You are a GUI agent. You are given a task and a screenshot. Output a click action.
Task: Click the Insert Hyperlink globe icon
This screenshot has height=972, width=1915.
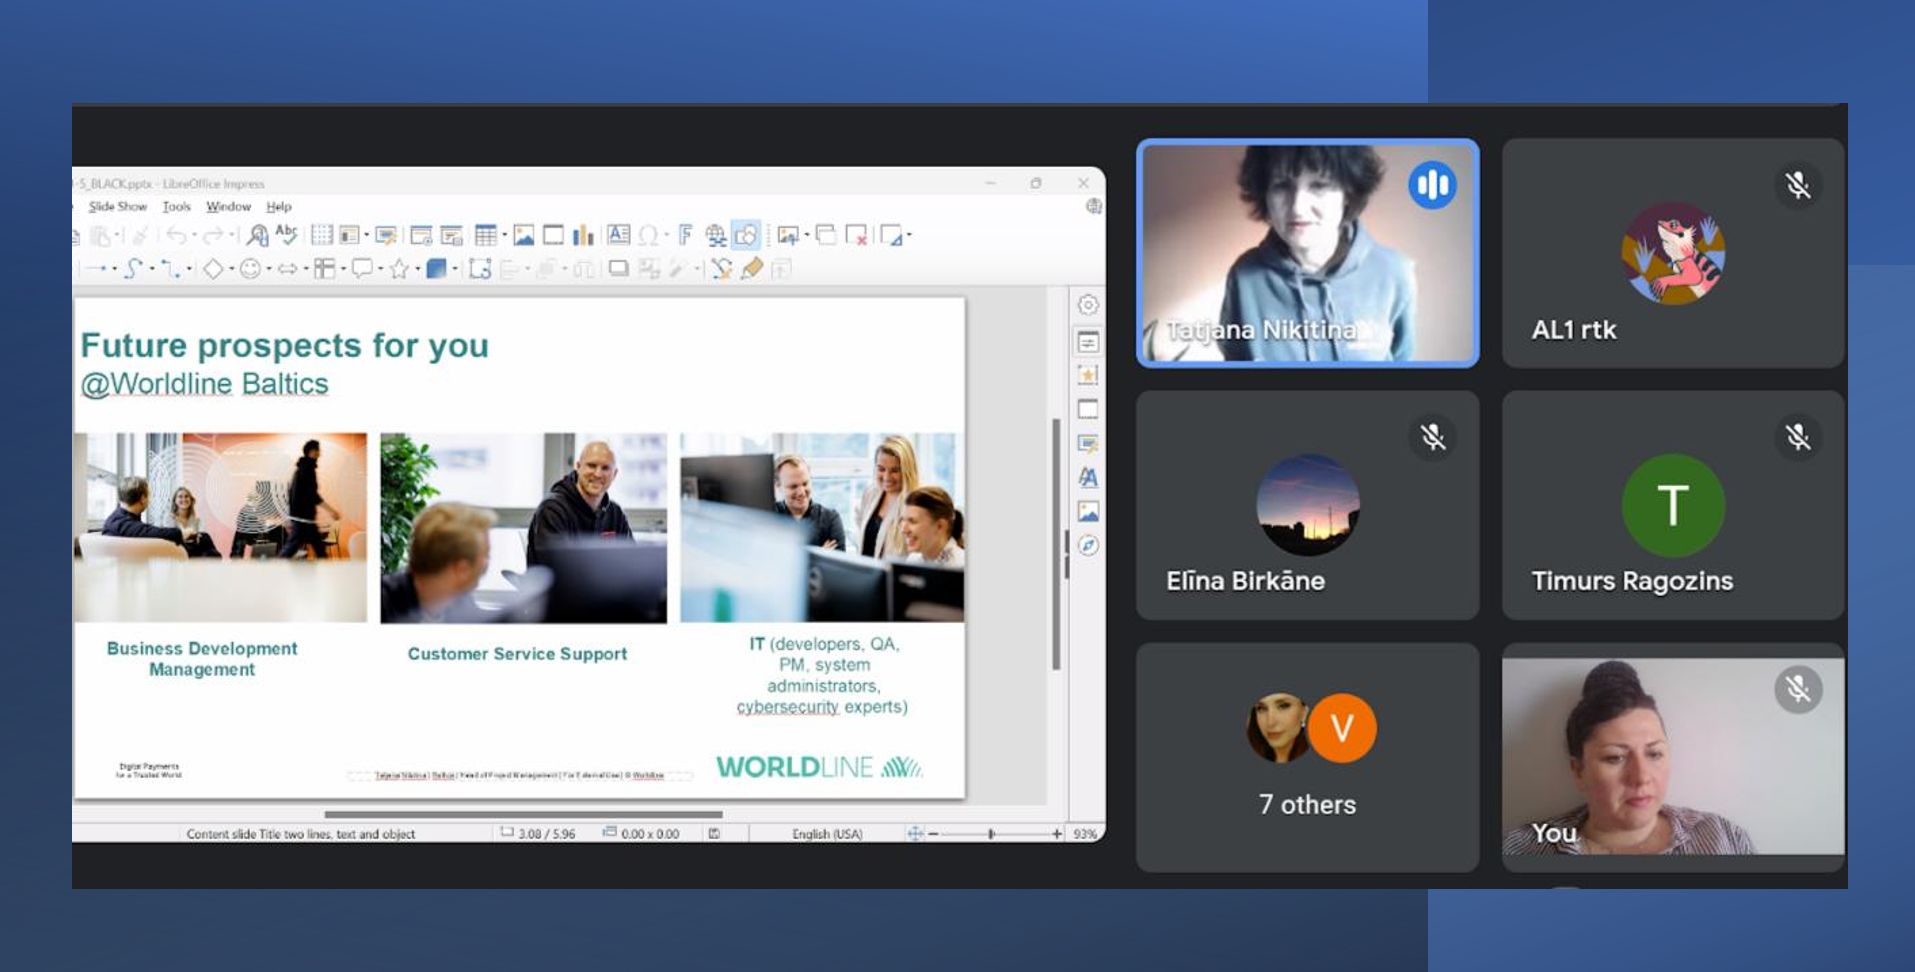716,235
